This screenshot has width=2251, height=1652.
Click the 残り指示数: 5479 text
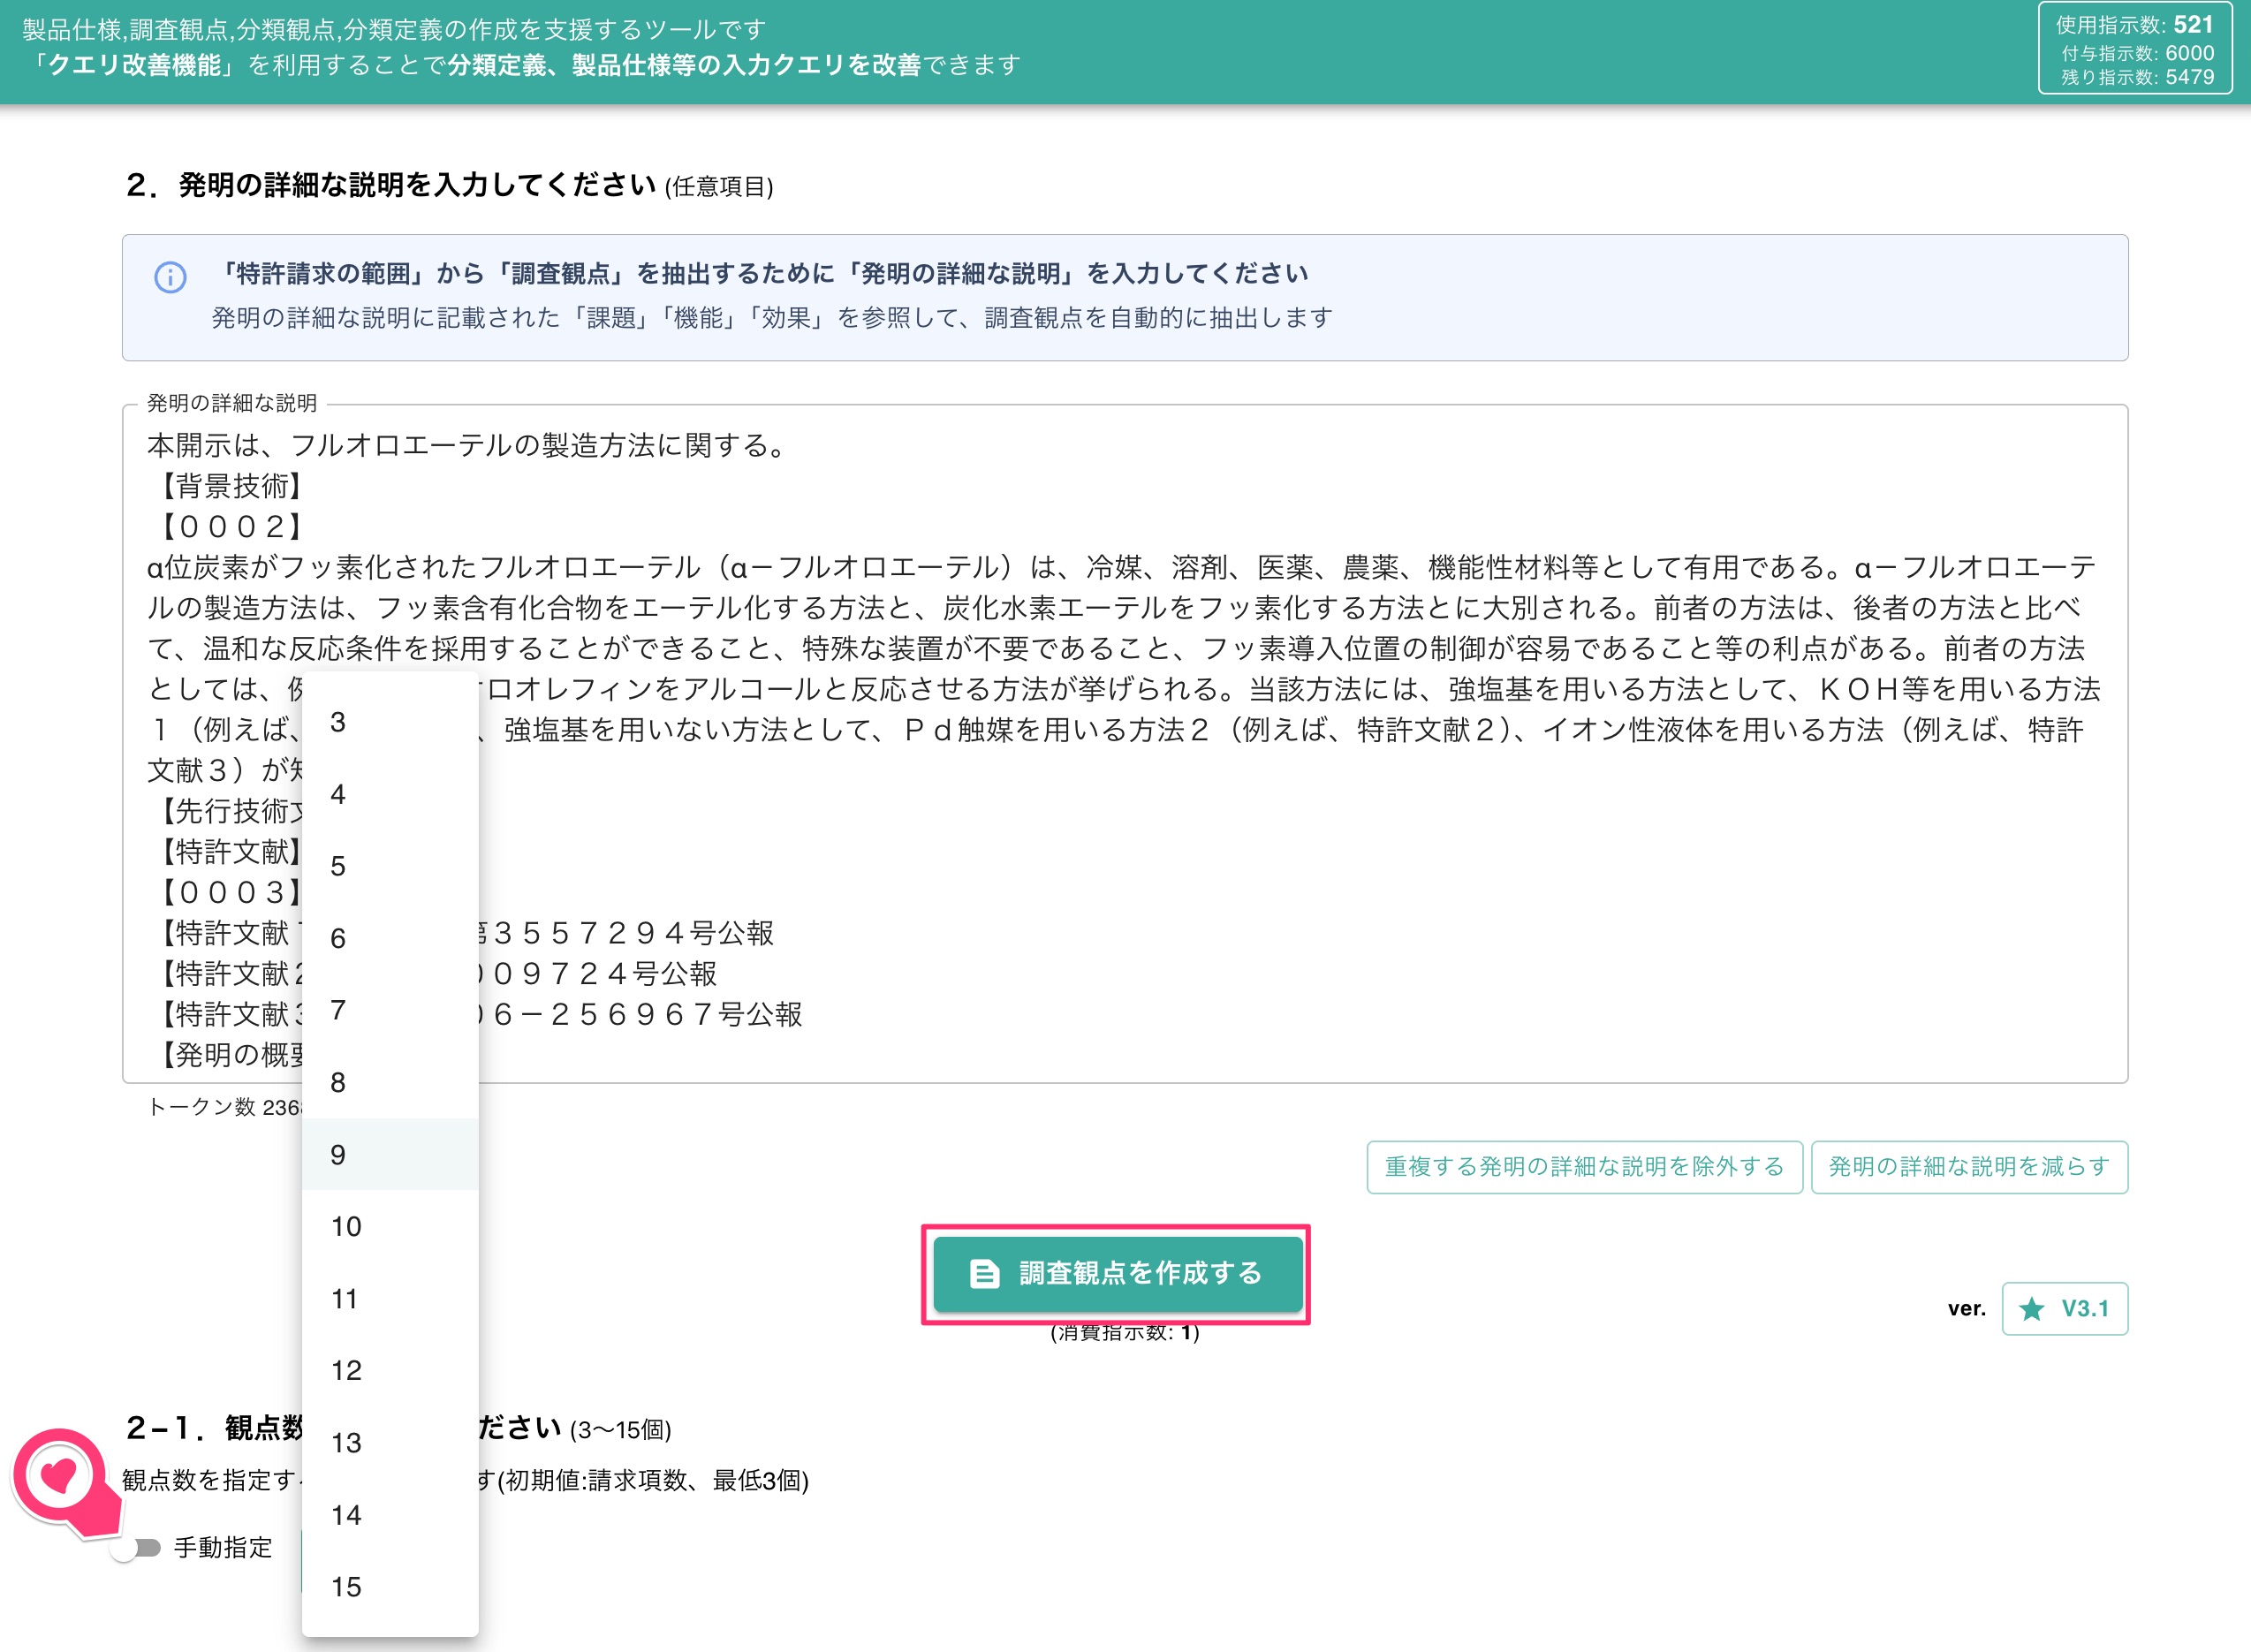(x=2137, y=77)
